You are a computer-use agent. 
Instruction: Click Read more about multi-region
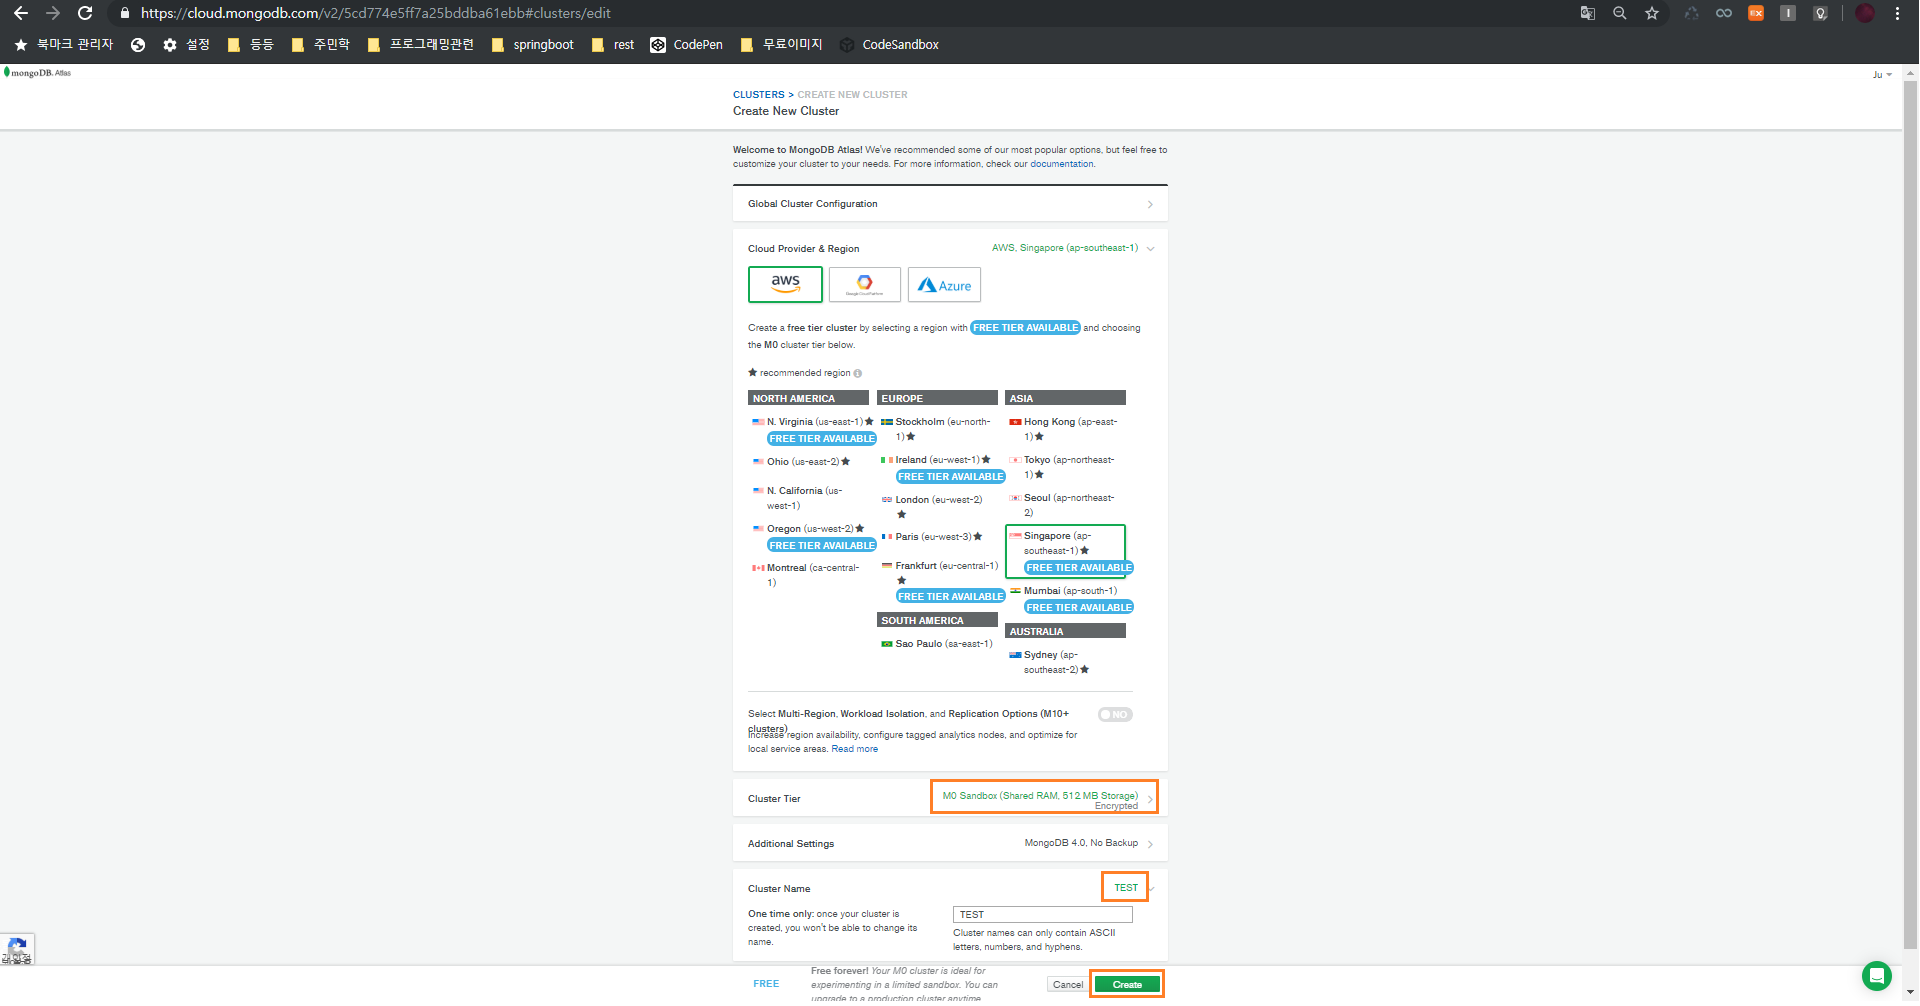pos(854,749)
